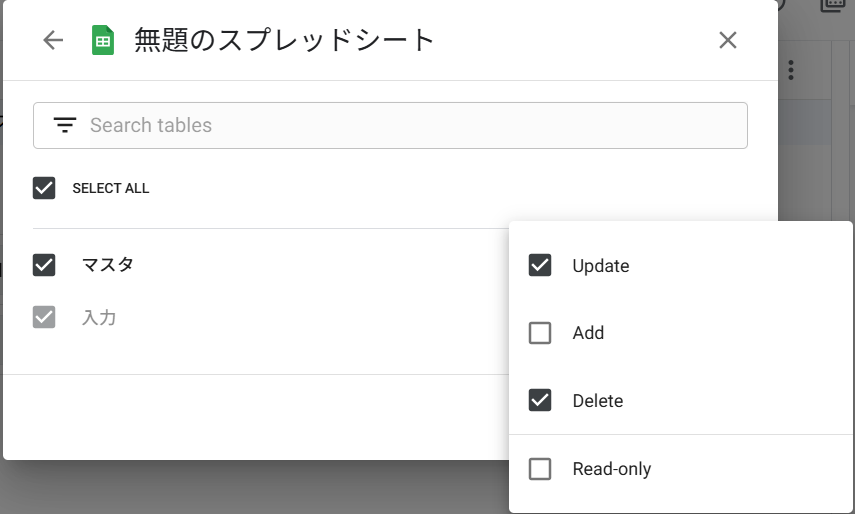Uncheck the SELECT ALL checkbox
This screenshot has height=514, width=855.
[44, 188]
